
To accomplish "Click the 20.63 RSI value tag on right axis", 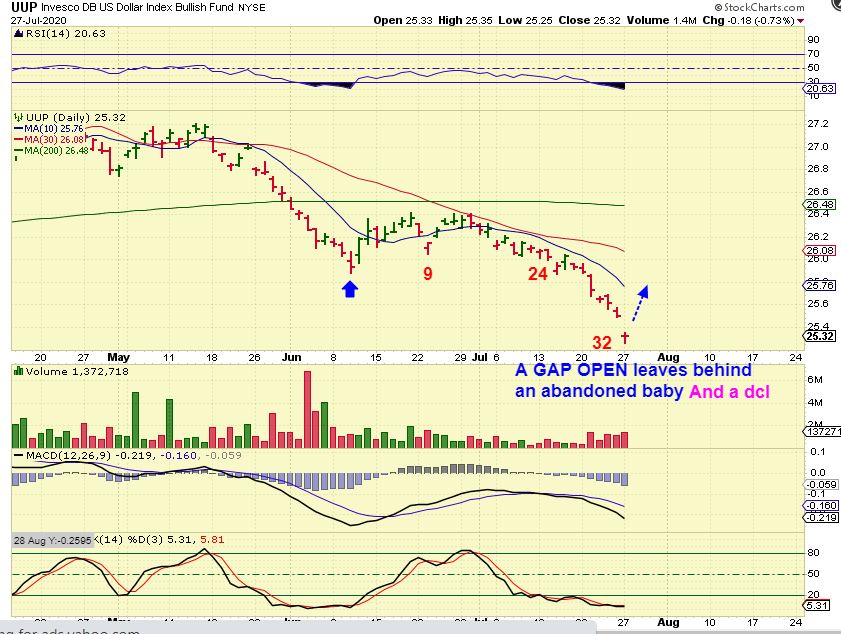I will click(820, 89).
